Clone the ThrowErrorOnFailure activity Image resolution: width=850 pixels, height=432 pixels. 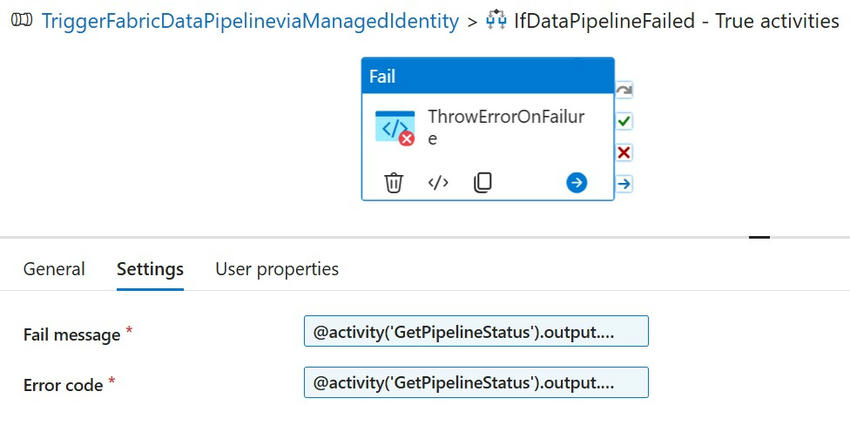click(482, 183)
